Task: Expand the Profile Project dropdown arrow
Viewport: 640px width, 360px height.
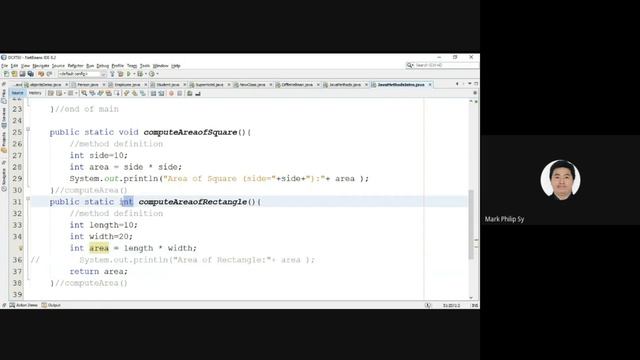Action: pyautogui.click(x=158, y=74)
